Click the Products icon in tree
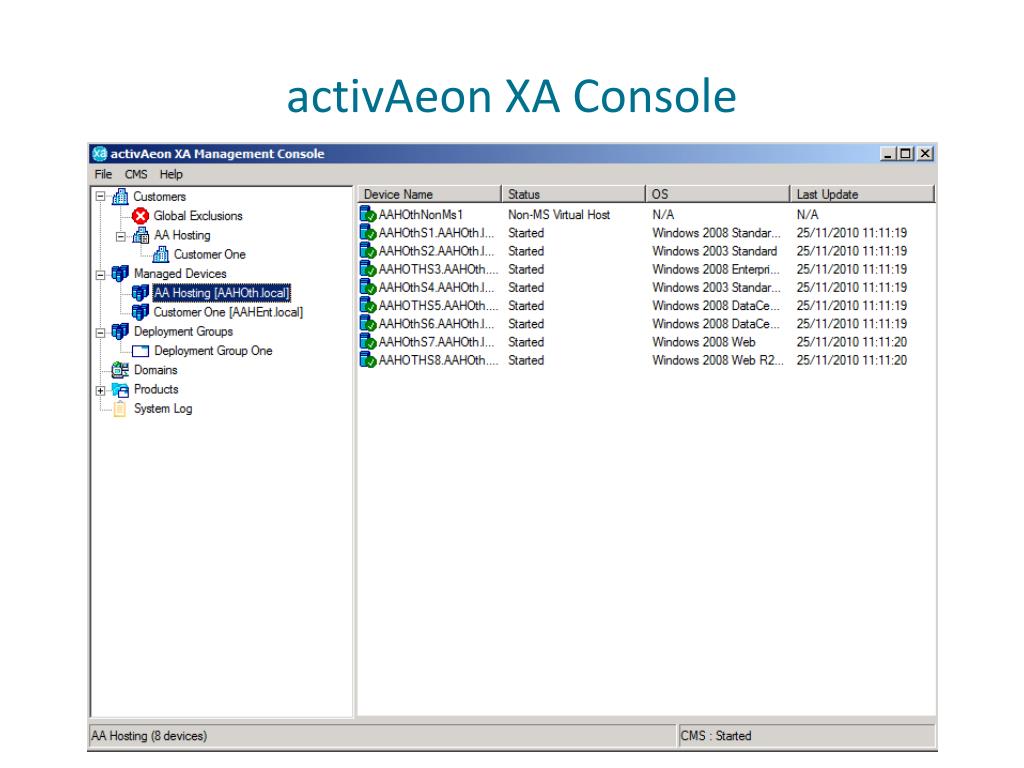This screenshot has height=768, width=1024. (120, 389)
